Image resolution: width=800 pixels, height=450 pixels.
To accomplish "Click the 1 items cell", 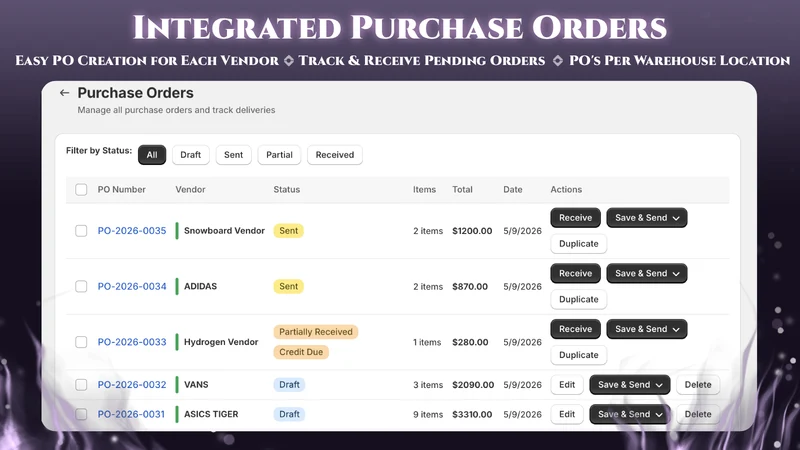I will pos(427,342).
